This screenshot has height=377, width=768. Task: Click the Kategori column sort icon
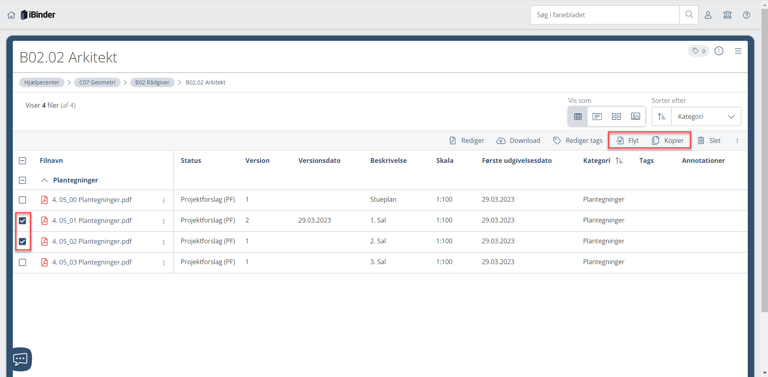coord(619,161)
